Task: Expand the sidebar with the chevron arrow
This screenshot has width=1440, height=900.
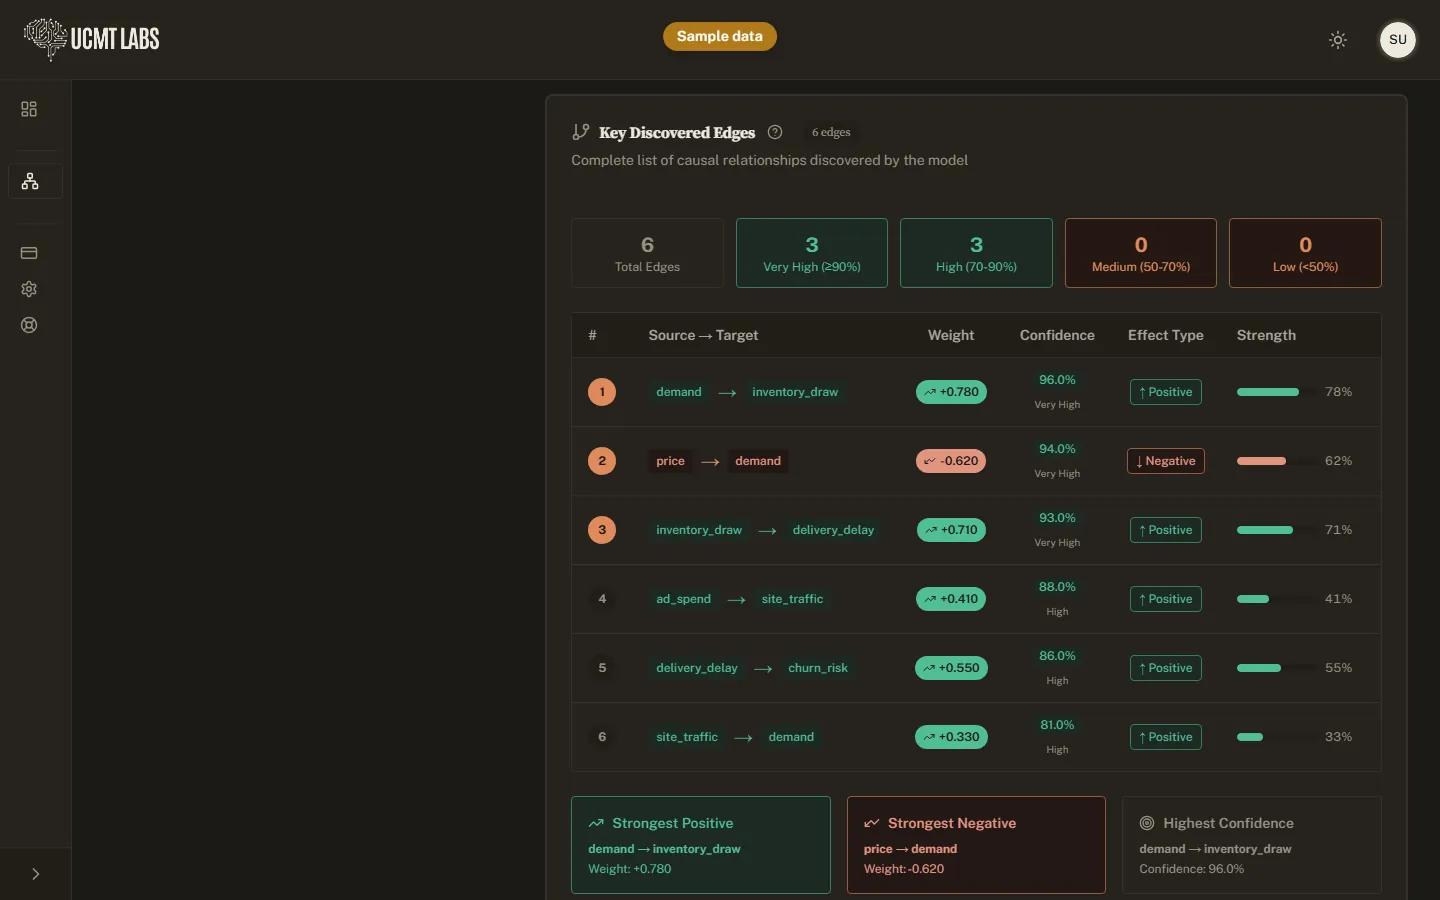Action: pyautogui.click(x=36, y=874)
